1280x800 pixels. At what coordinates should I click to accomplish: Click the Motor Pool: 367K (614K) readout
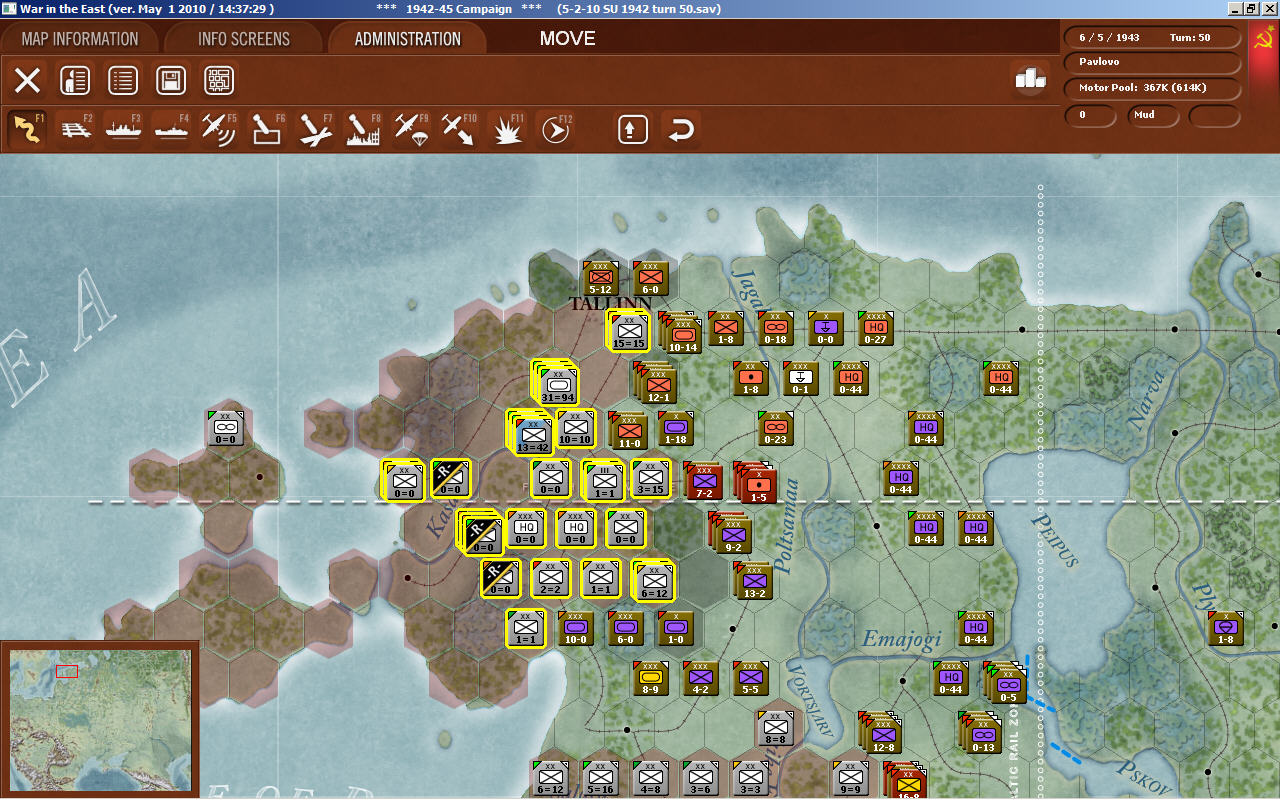1152,88
